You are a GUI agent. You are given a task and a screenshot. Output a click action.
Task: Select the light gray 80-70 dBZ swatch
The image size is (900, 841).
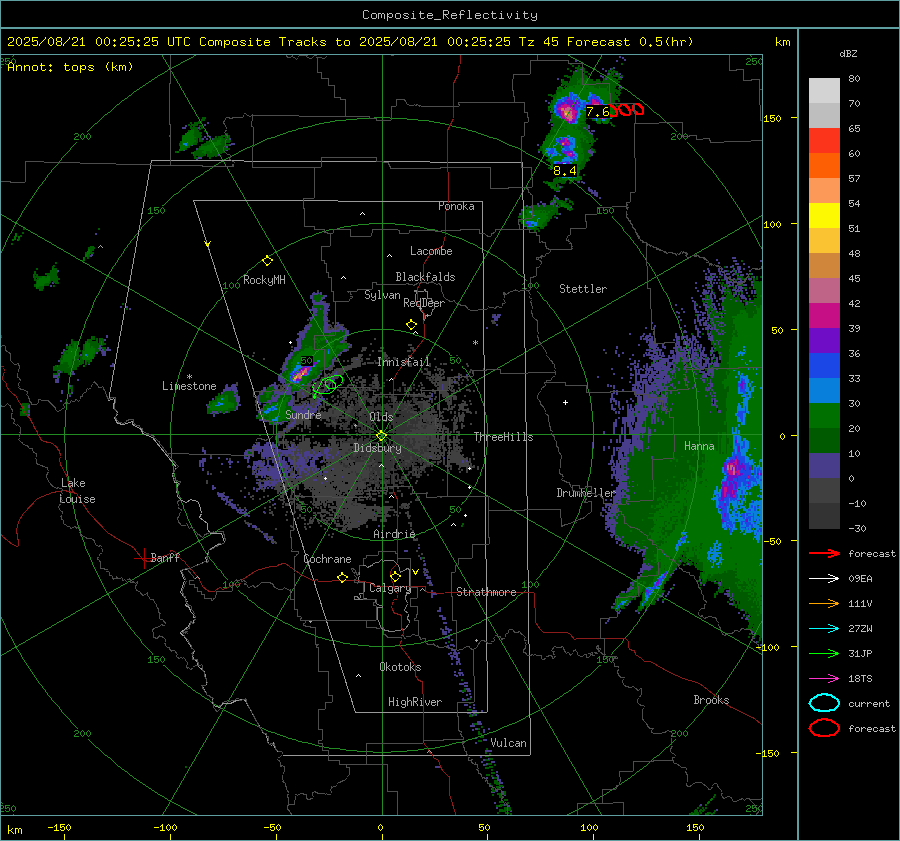pyautogui.click(x=824, y=90)
